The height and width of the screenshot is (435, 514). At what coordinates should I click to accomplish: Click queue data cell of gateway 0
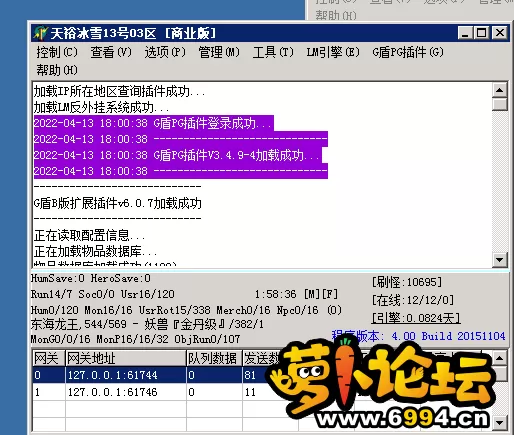[x=214, y=375]
